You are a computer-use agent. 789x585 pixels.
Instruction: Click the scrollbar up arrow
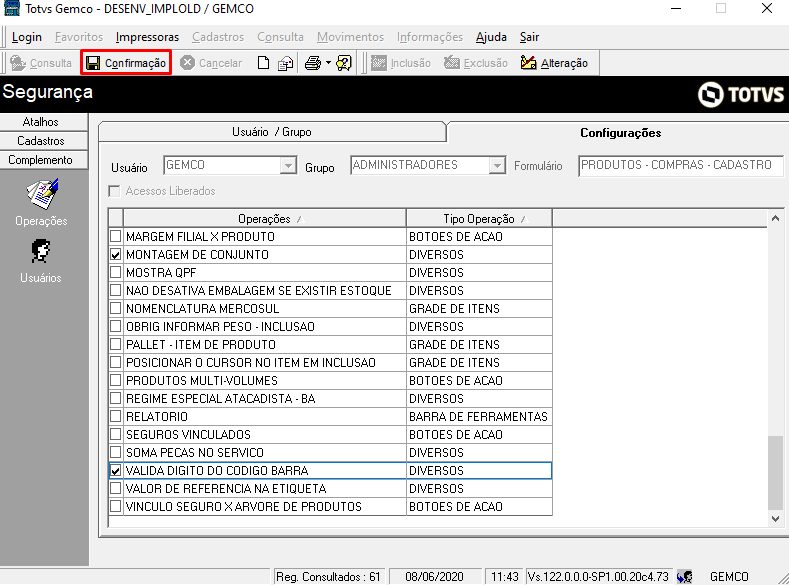point(775,218)
